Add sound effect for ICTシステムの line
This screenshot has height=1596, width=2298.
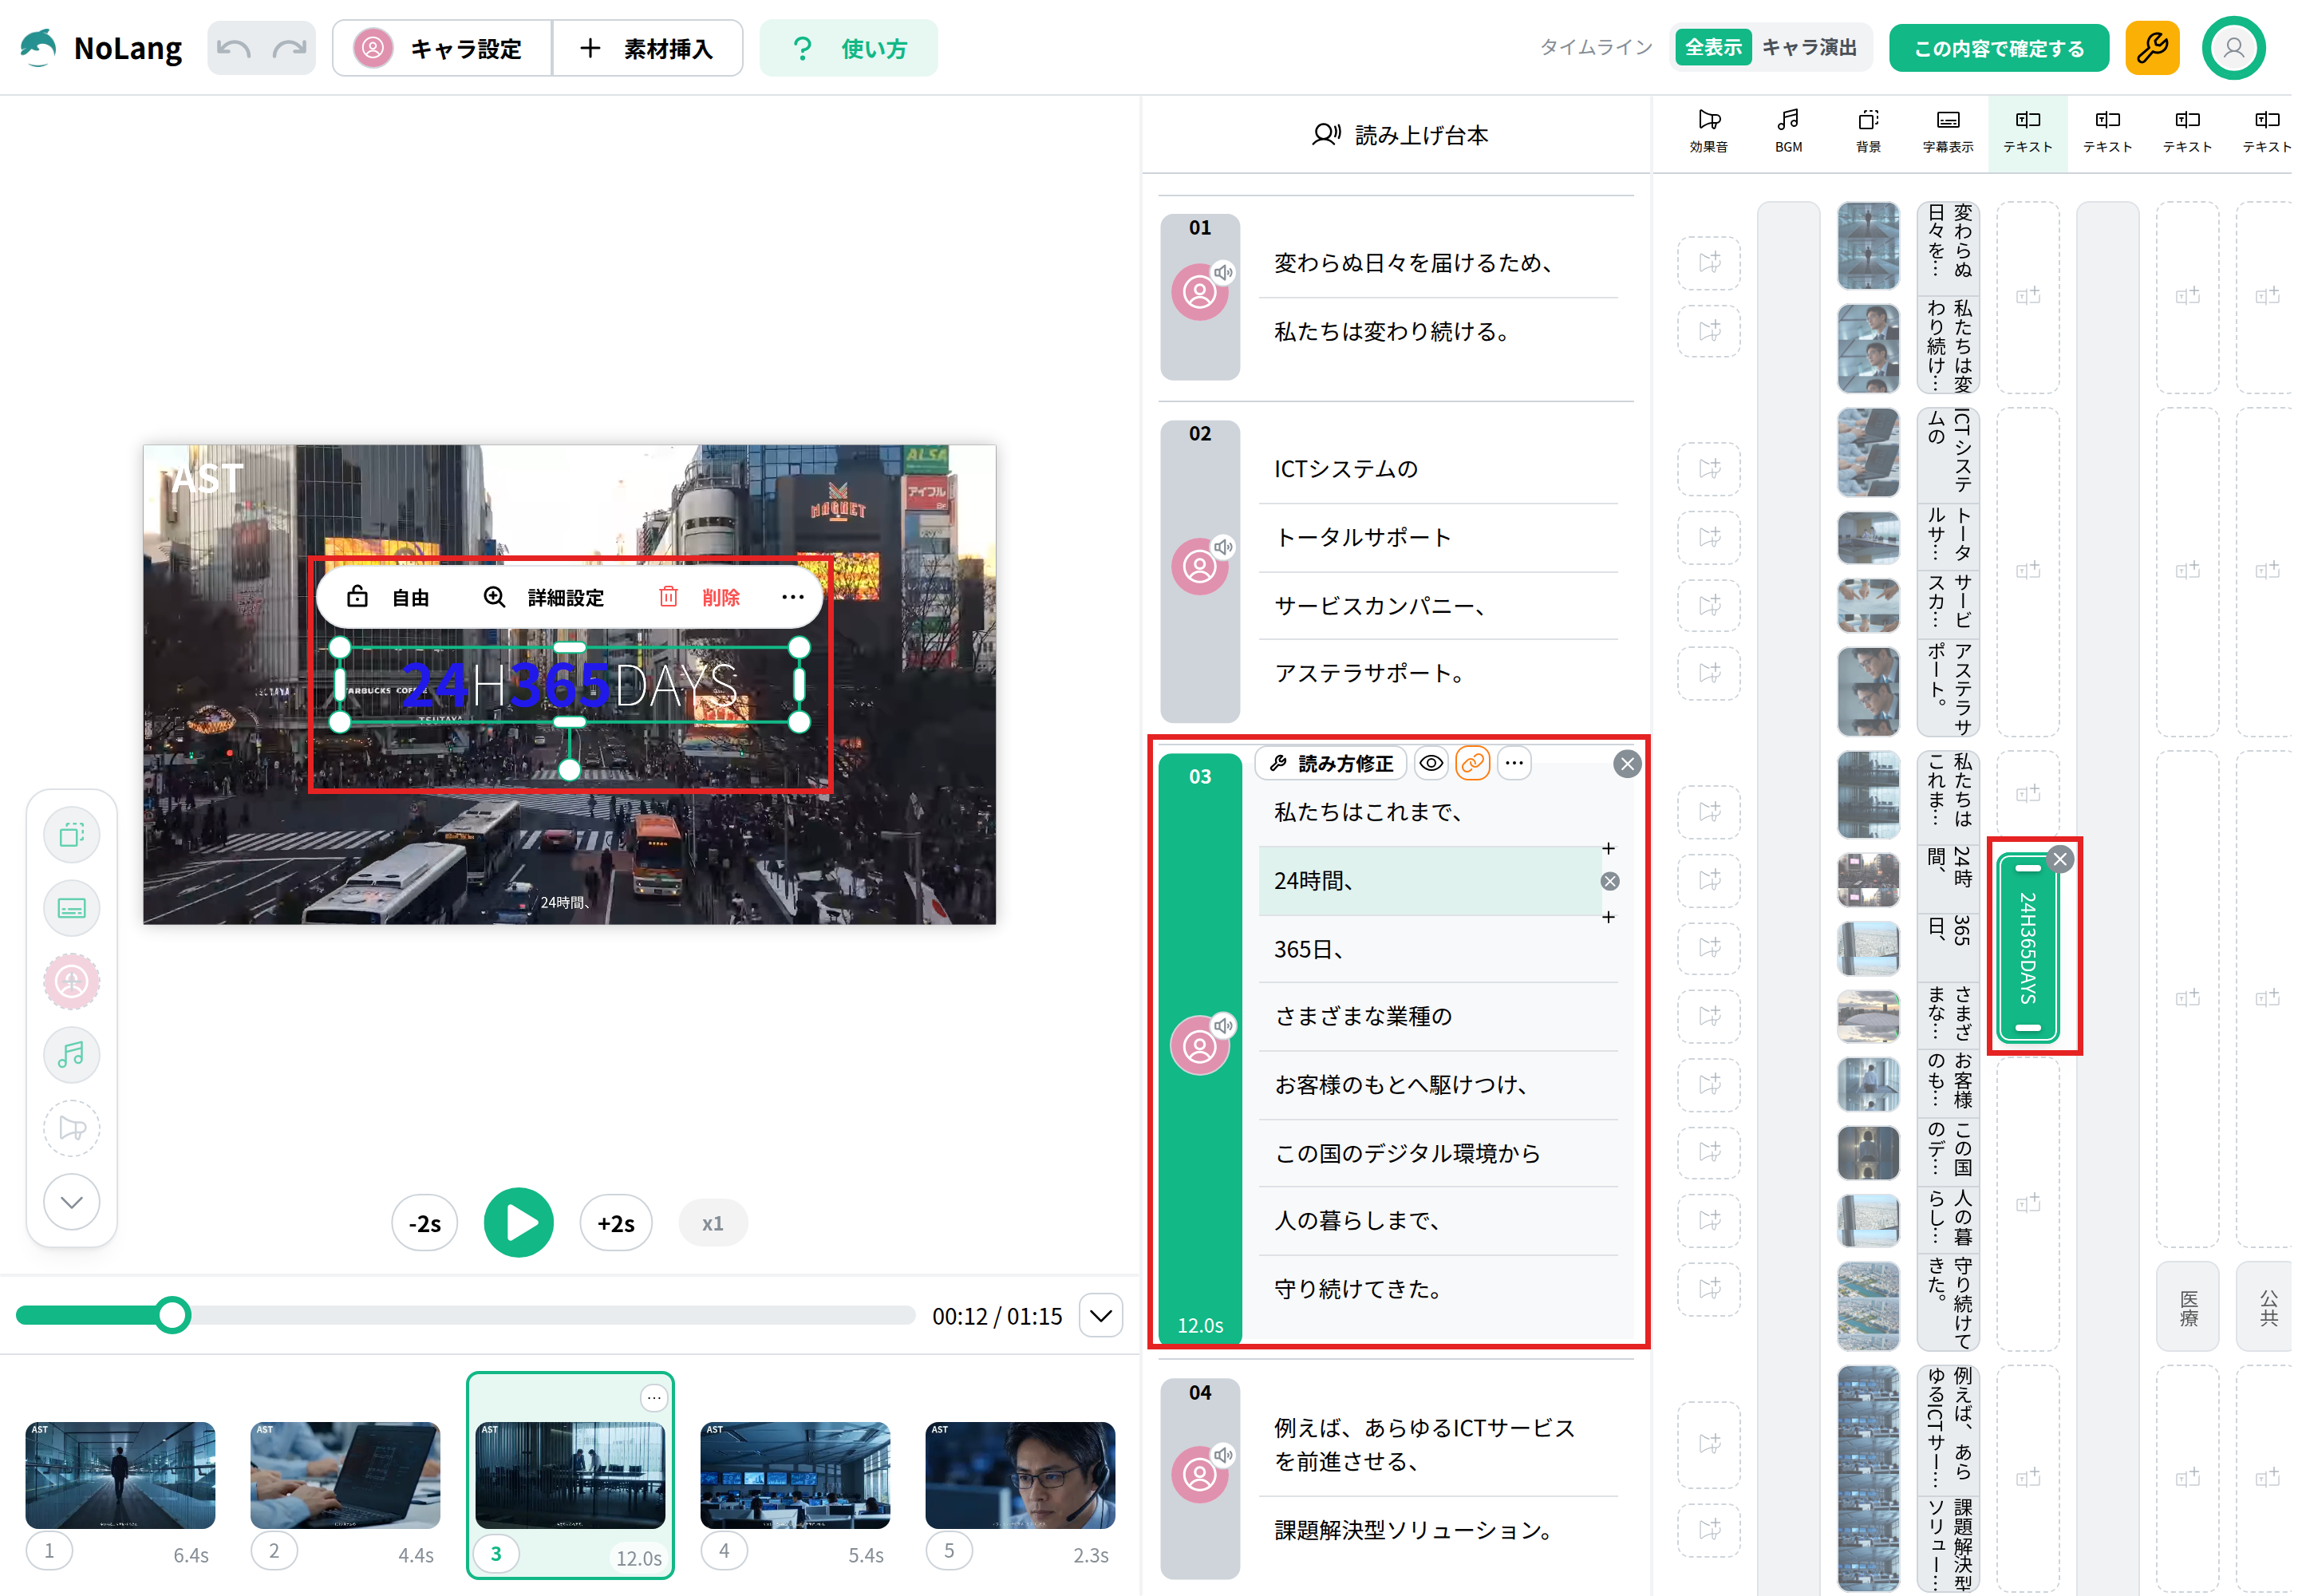click(1709, 469)
